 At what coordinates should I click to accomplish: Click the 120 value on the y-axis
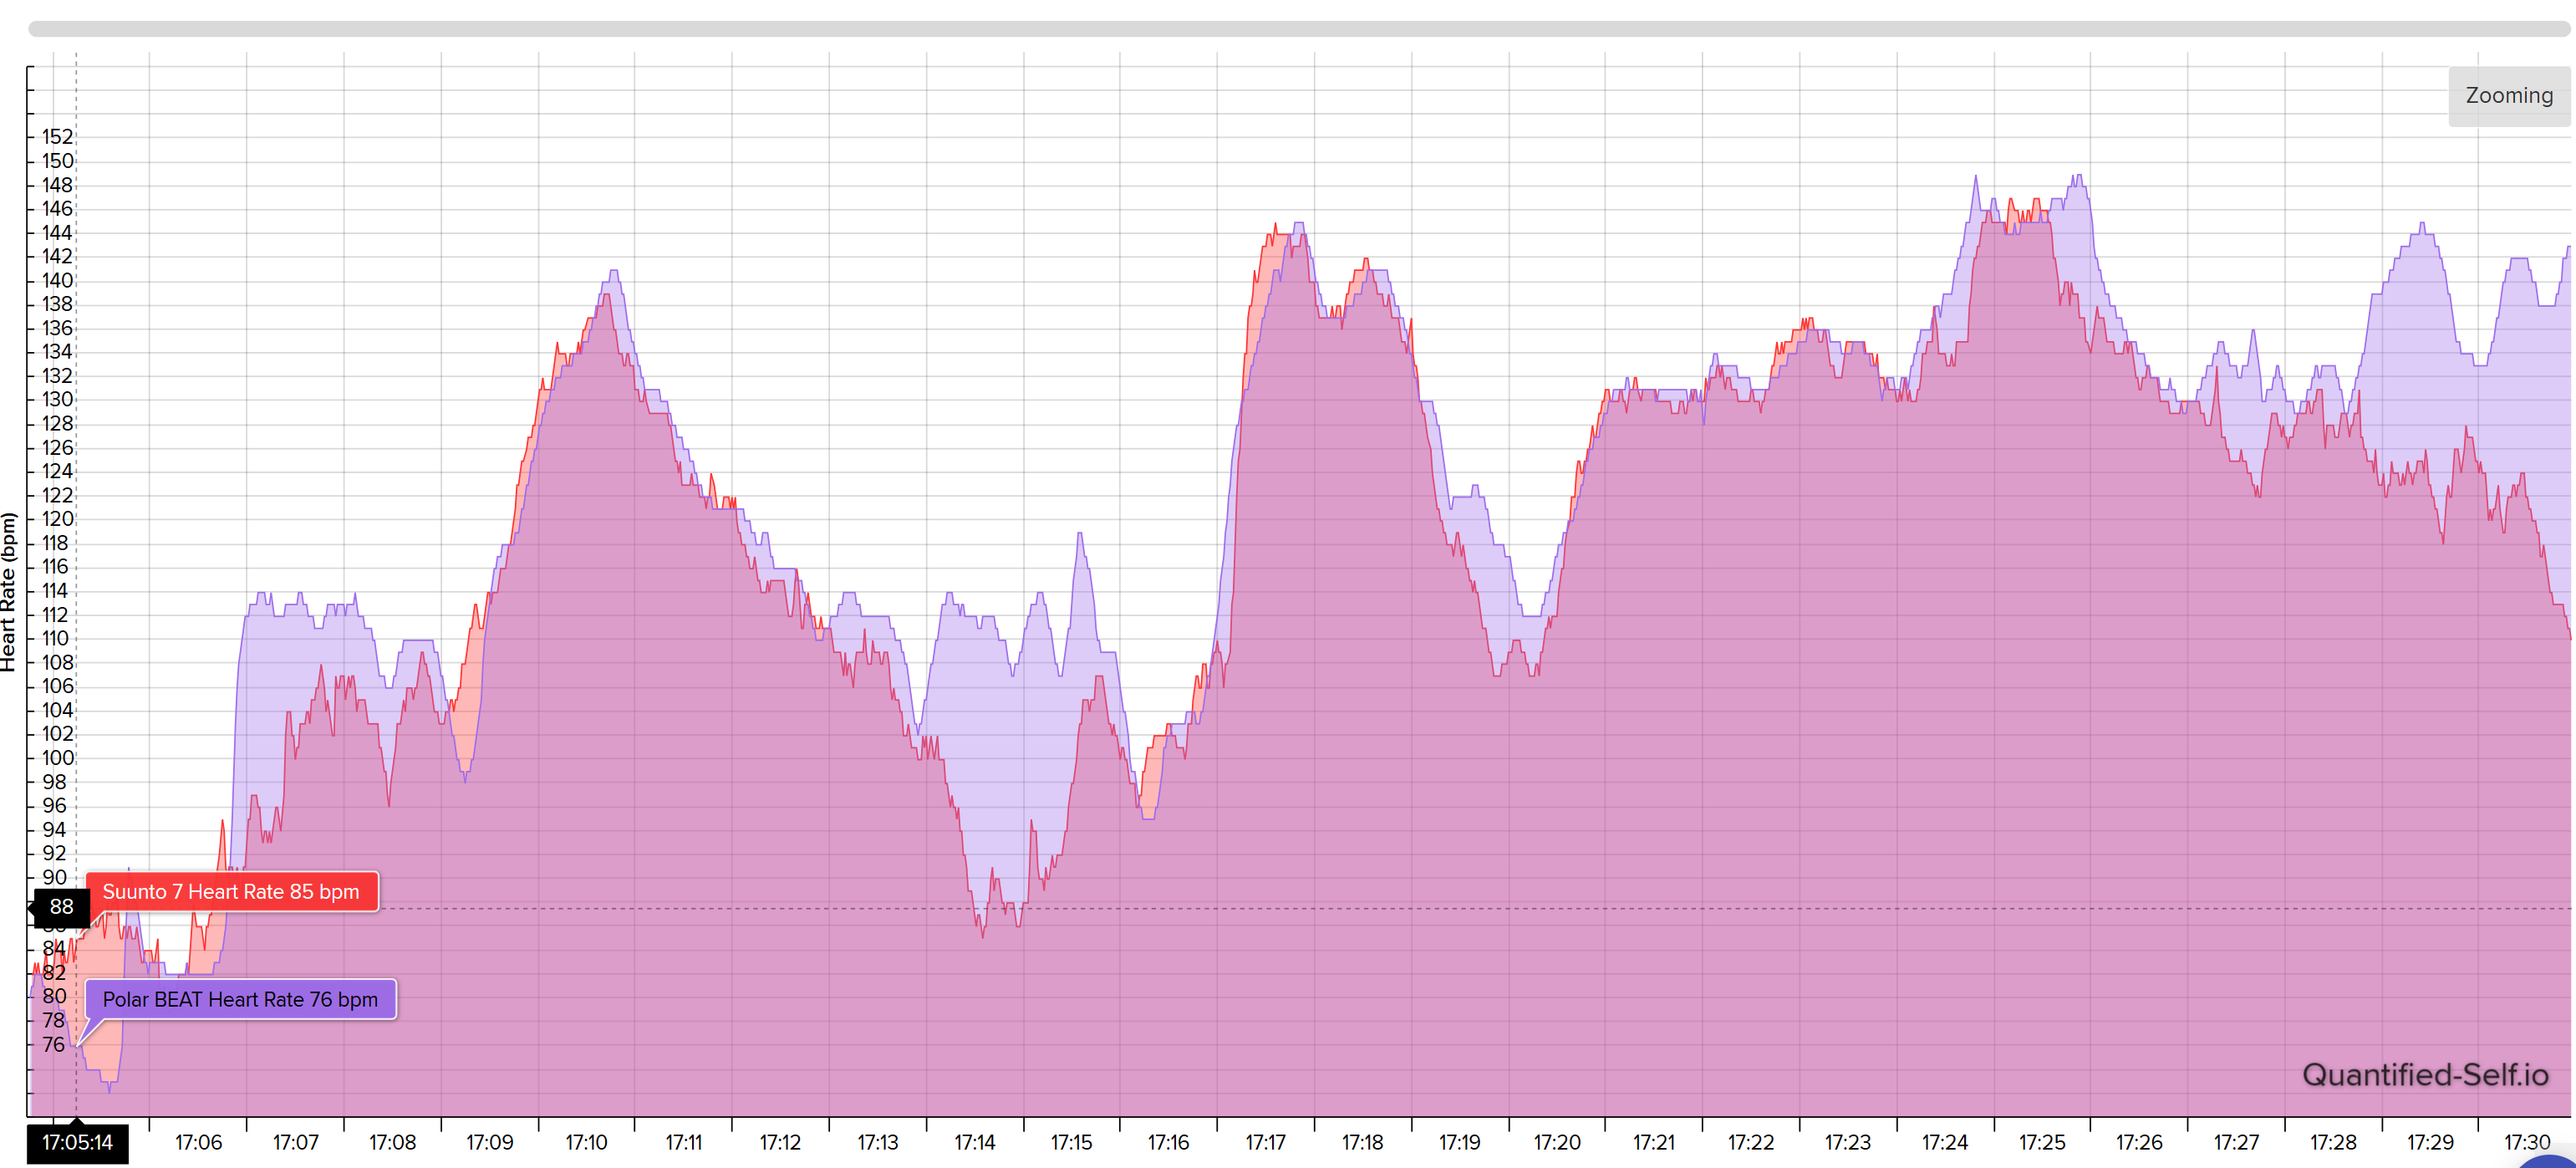[57, 519]
